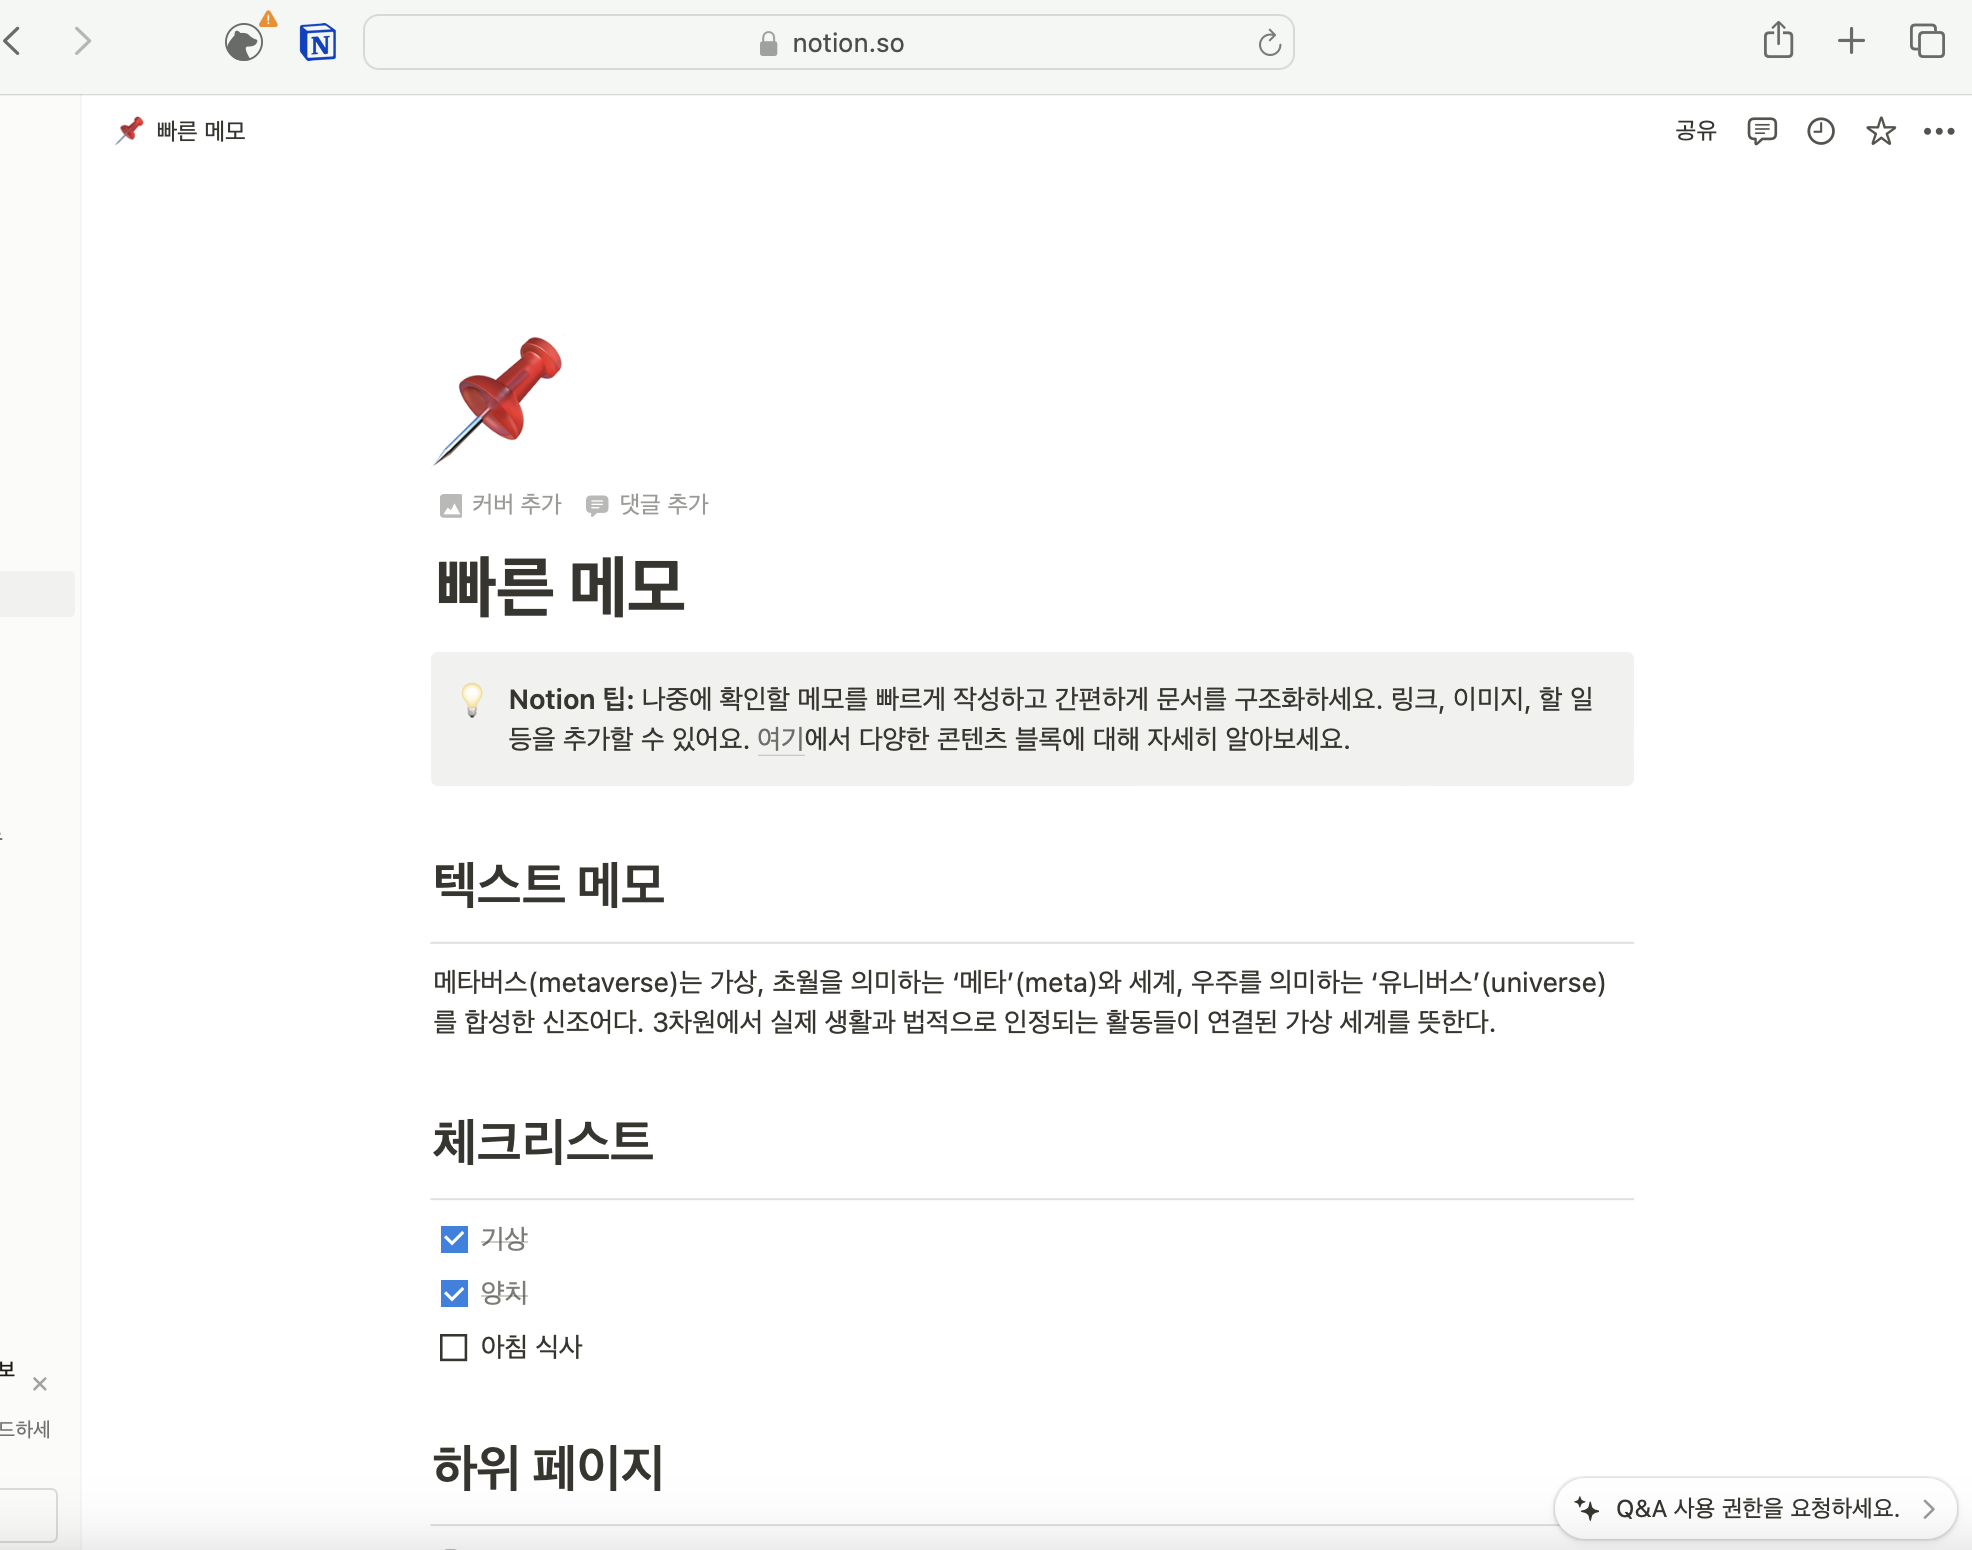This screenshot has height=1550, width=1972.
Task: Uncheck the 양치 checkbox
Action: click(x=454, y=1293)
